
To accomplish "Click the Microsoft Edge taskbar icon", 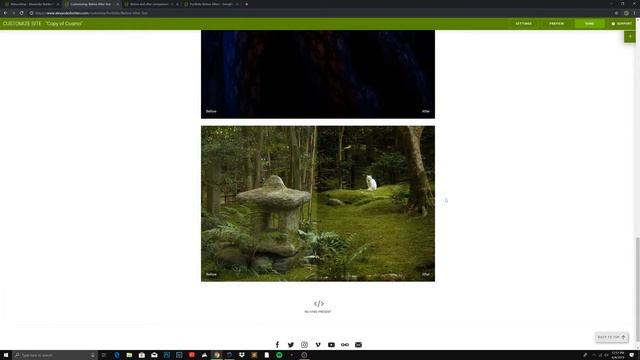I will click(117, 355).
